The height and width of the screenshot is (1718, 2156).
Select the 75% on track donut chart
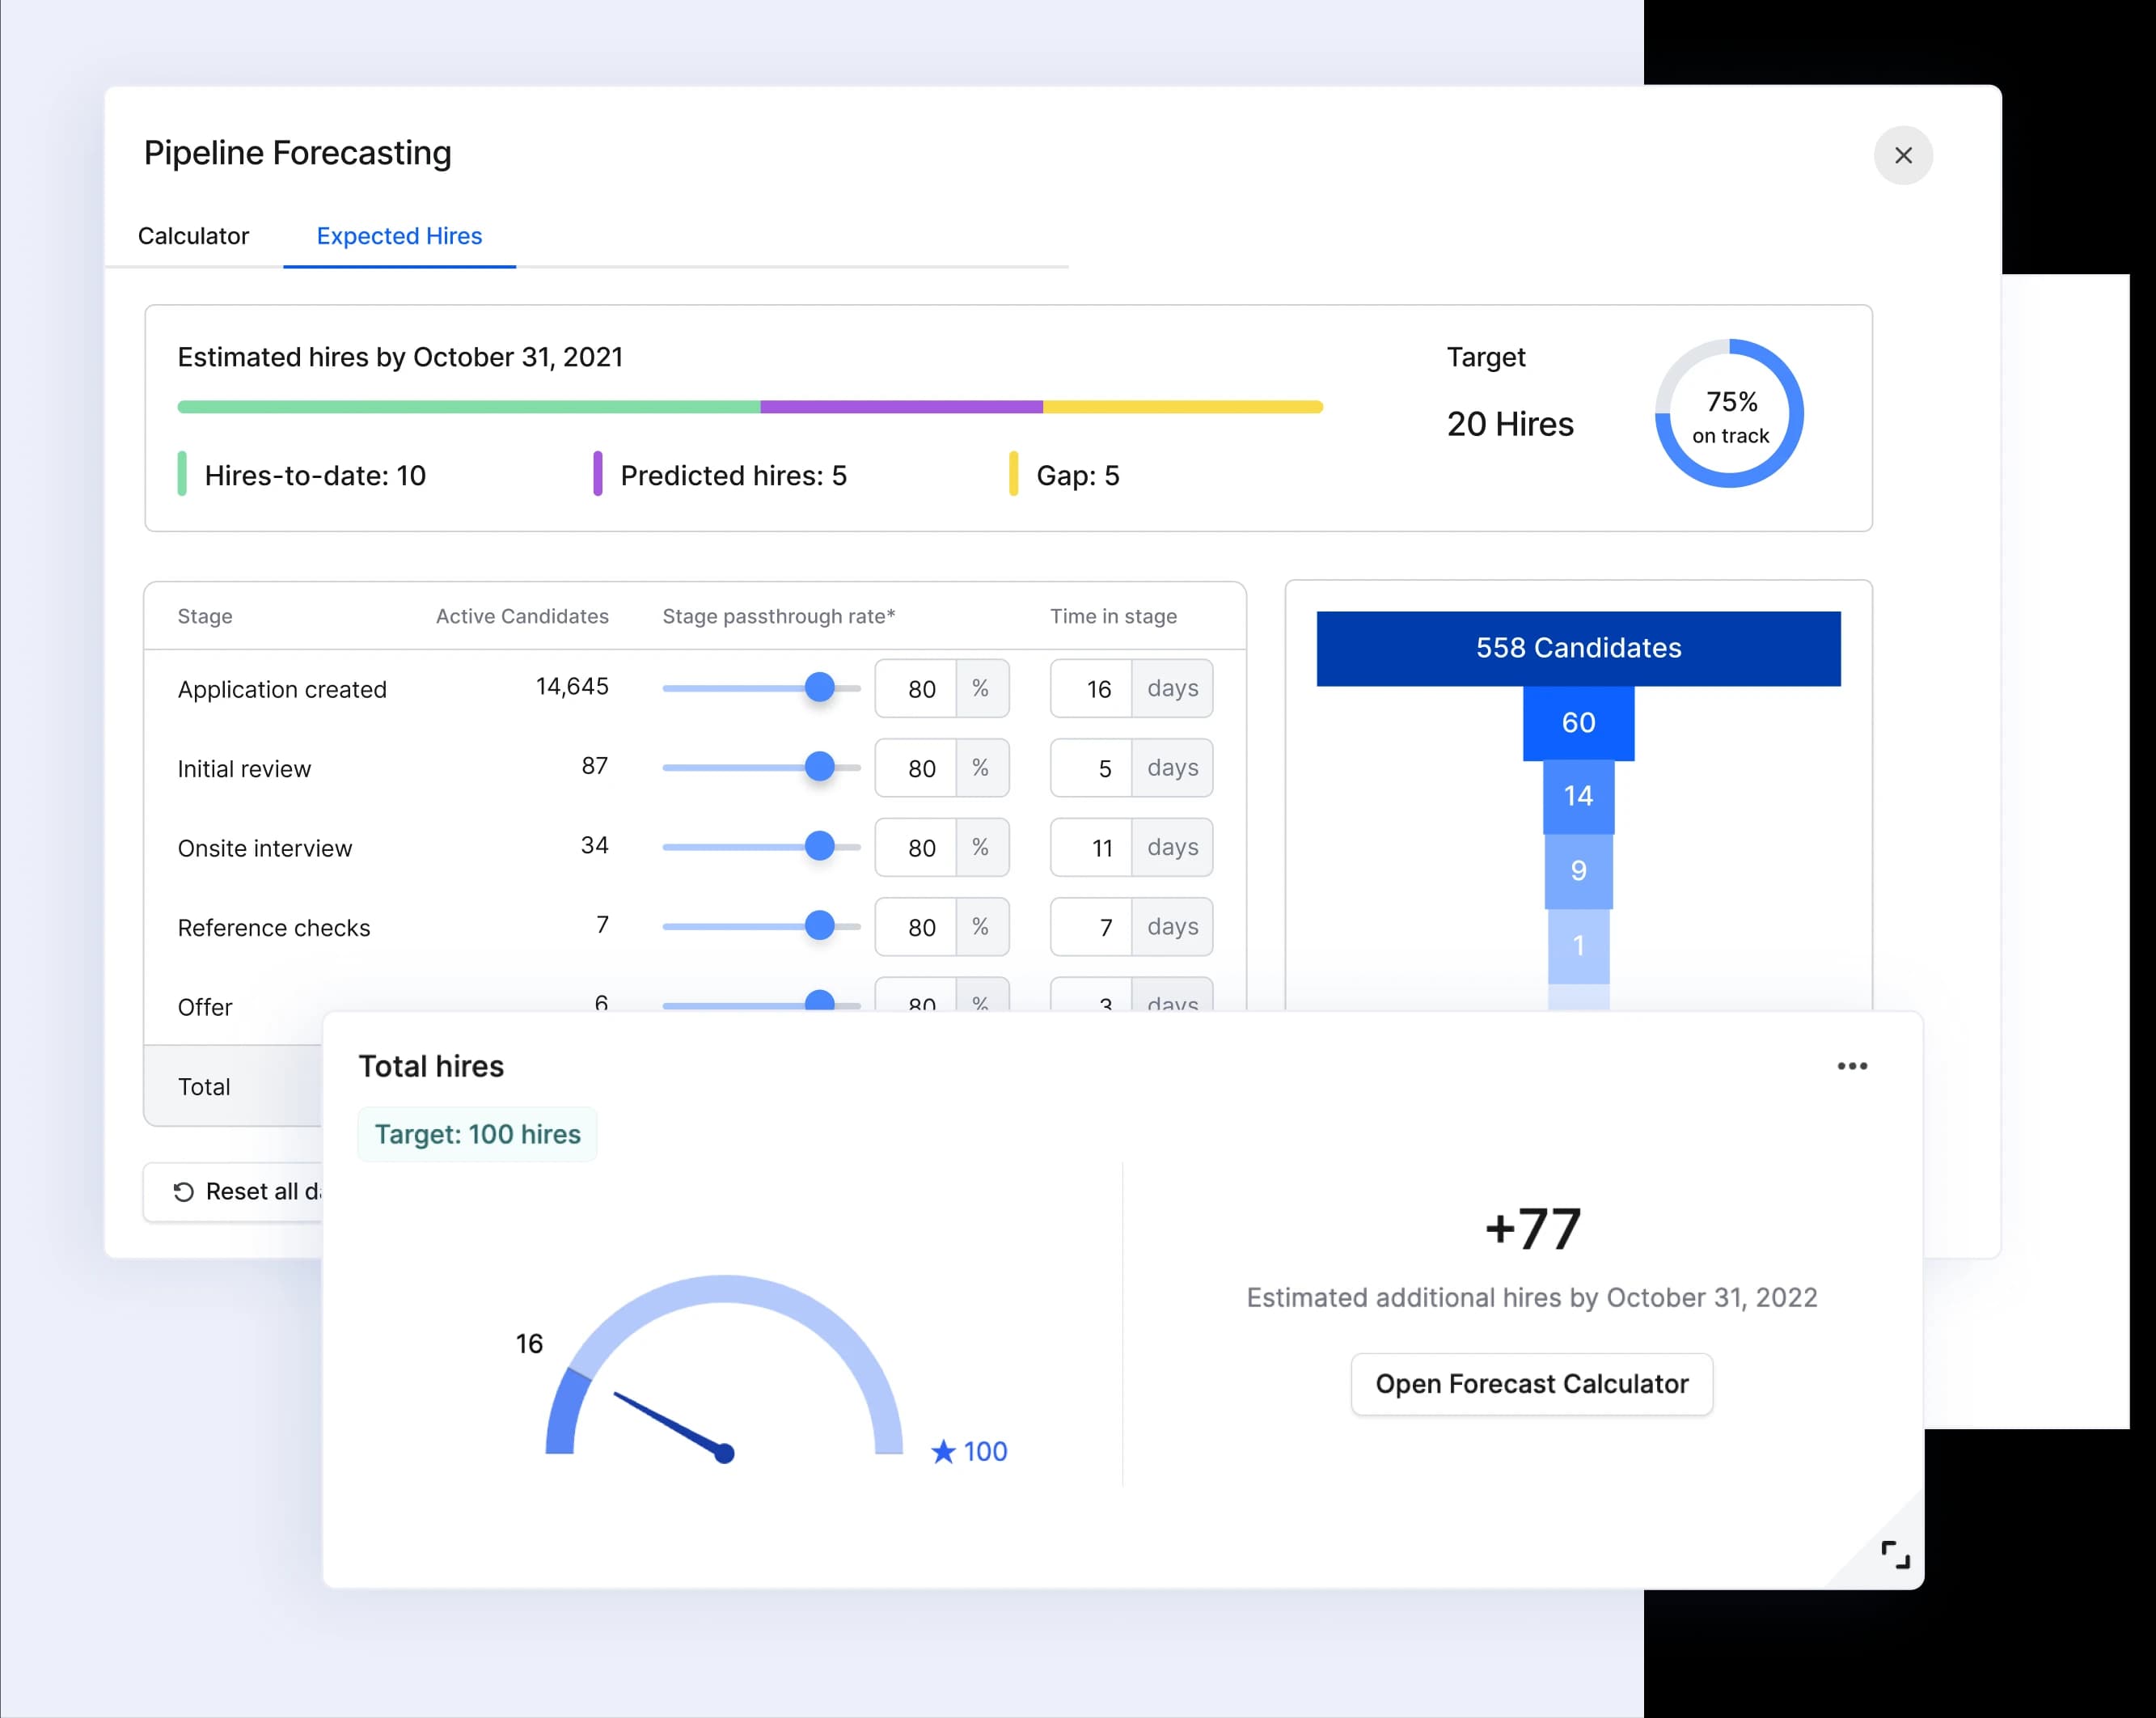click(x=1730, y=415)
